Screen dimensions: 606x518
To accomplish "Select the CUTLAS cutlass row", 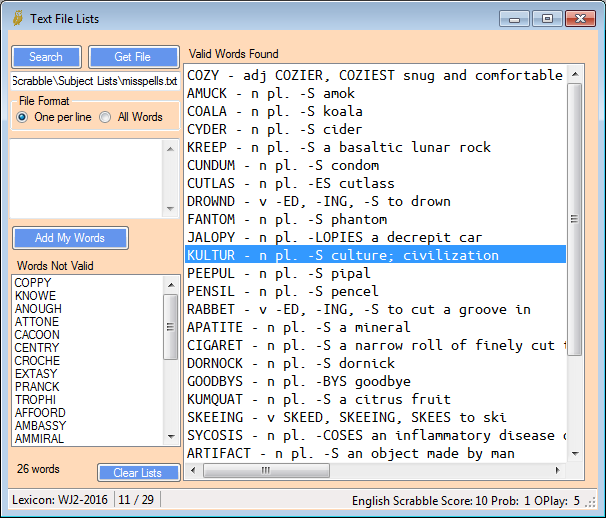I will 376,183.
